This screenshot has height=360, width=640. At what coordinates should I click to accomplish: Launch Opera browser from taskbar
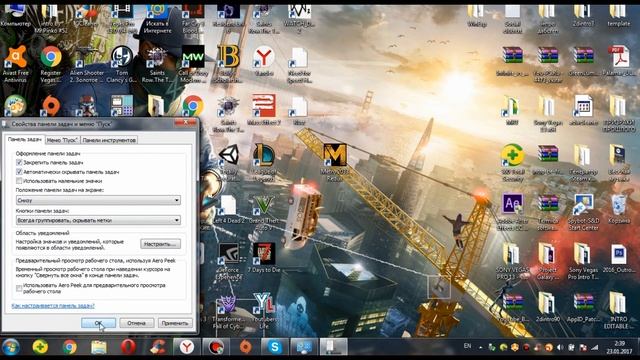128,347
